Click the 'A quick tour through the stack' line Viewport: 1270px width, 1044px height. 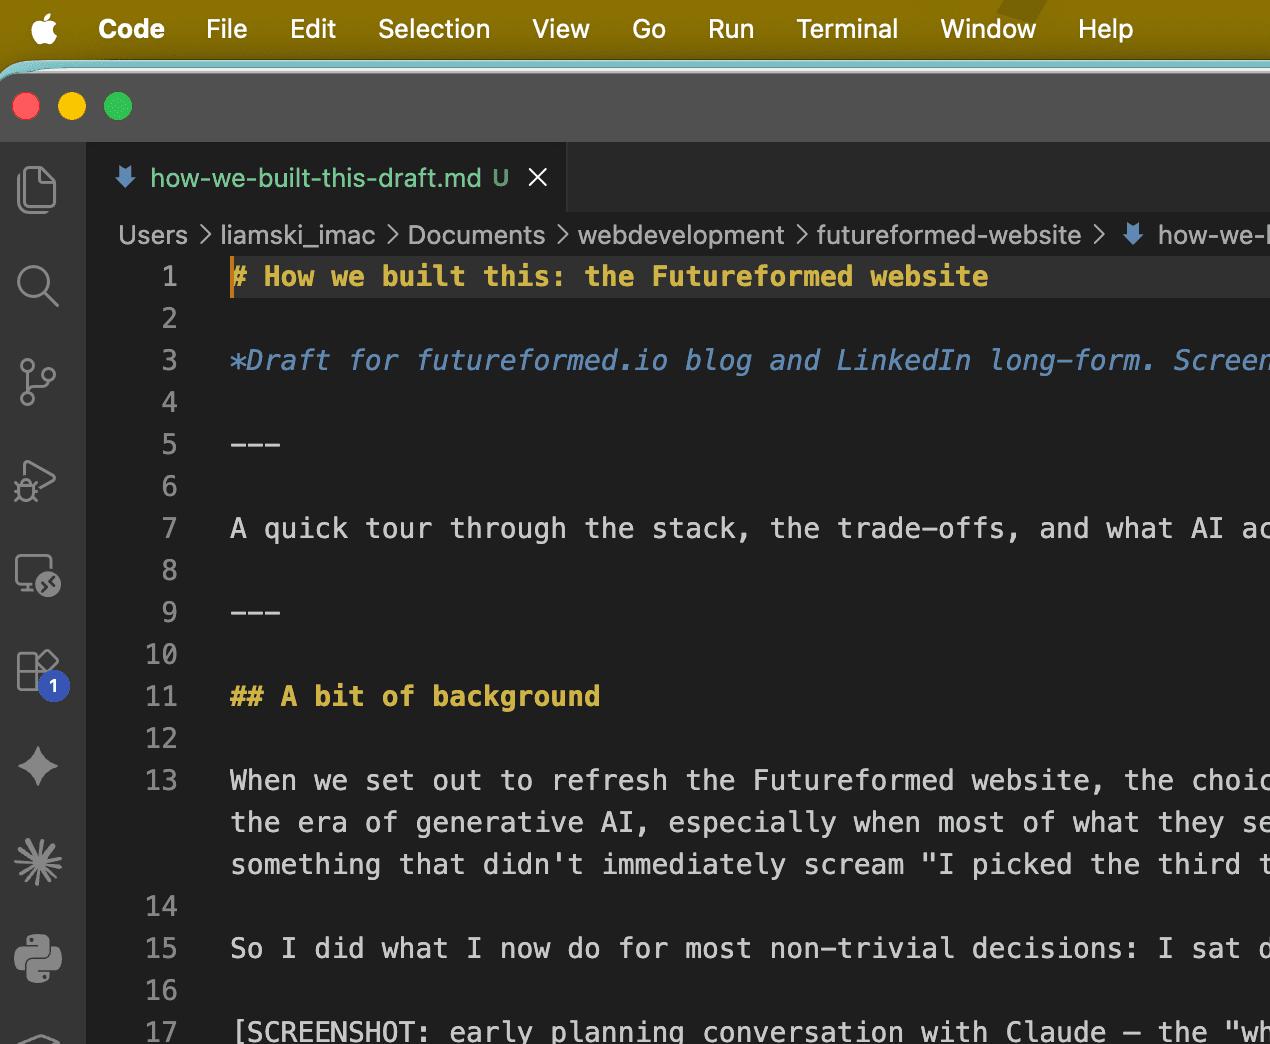coord(749,528)
